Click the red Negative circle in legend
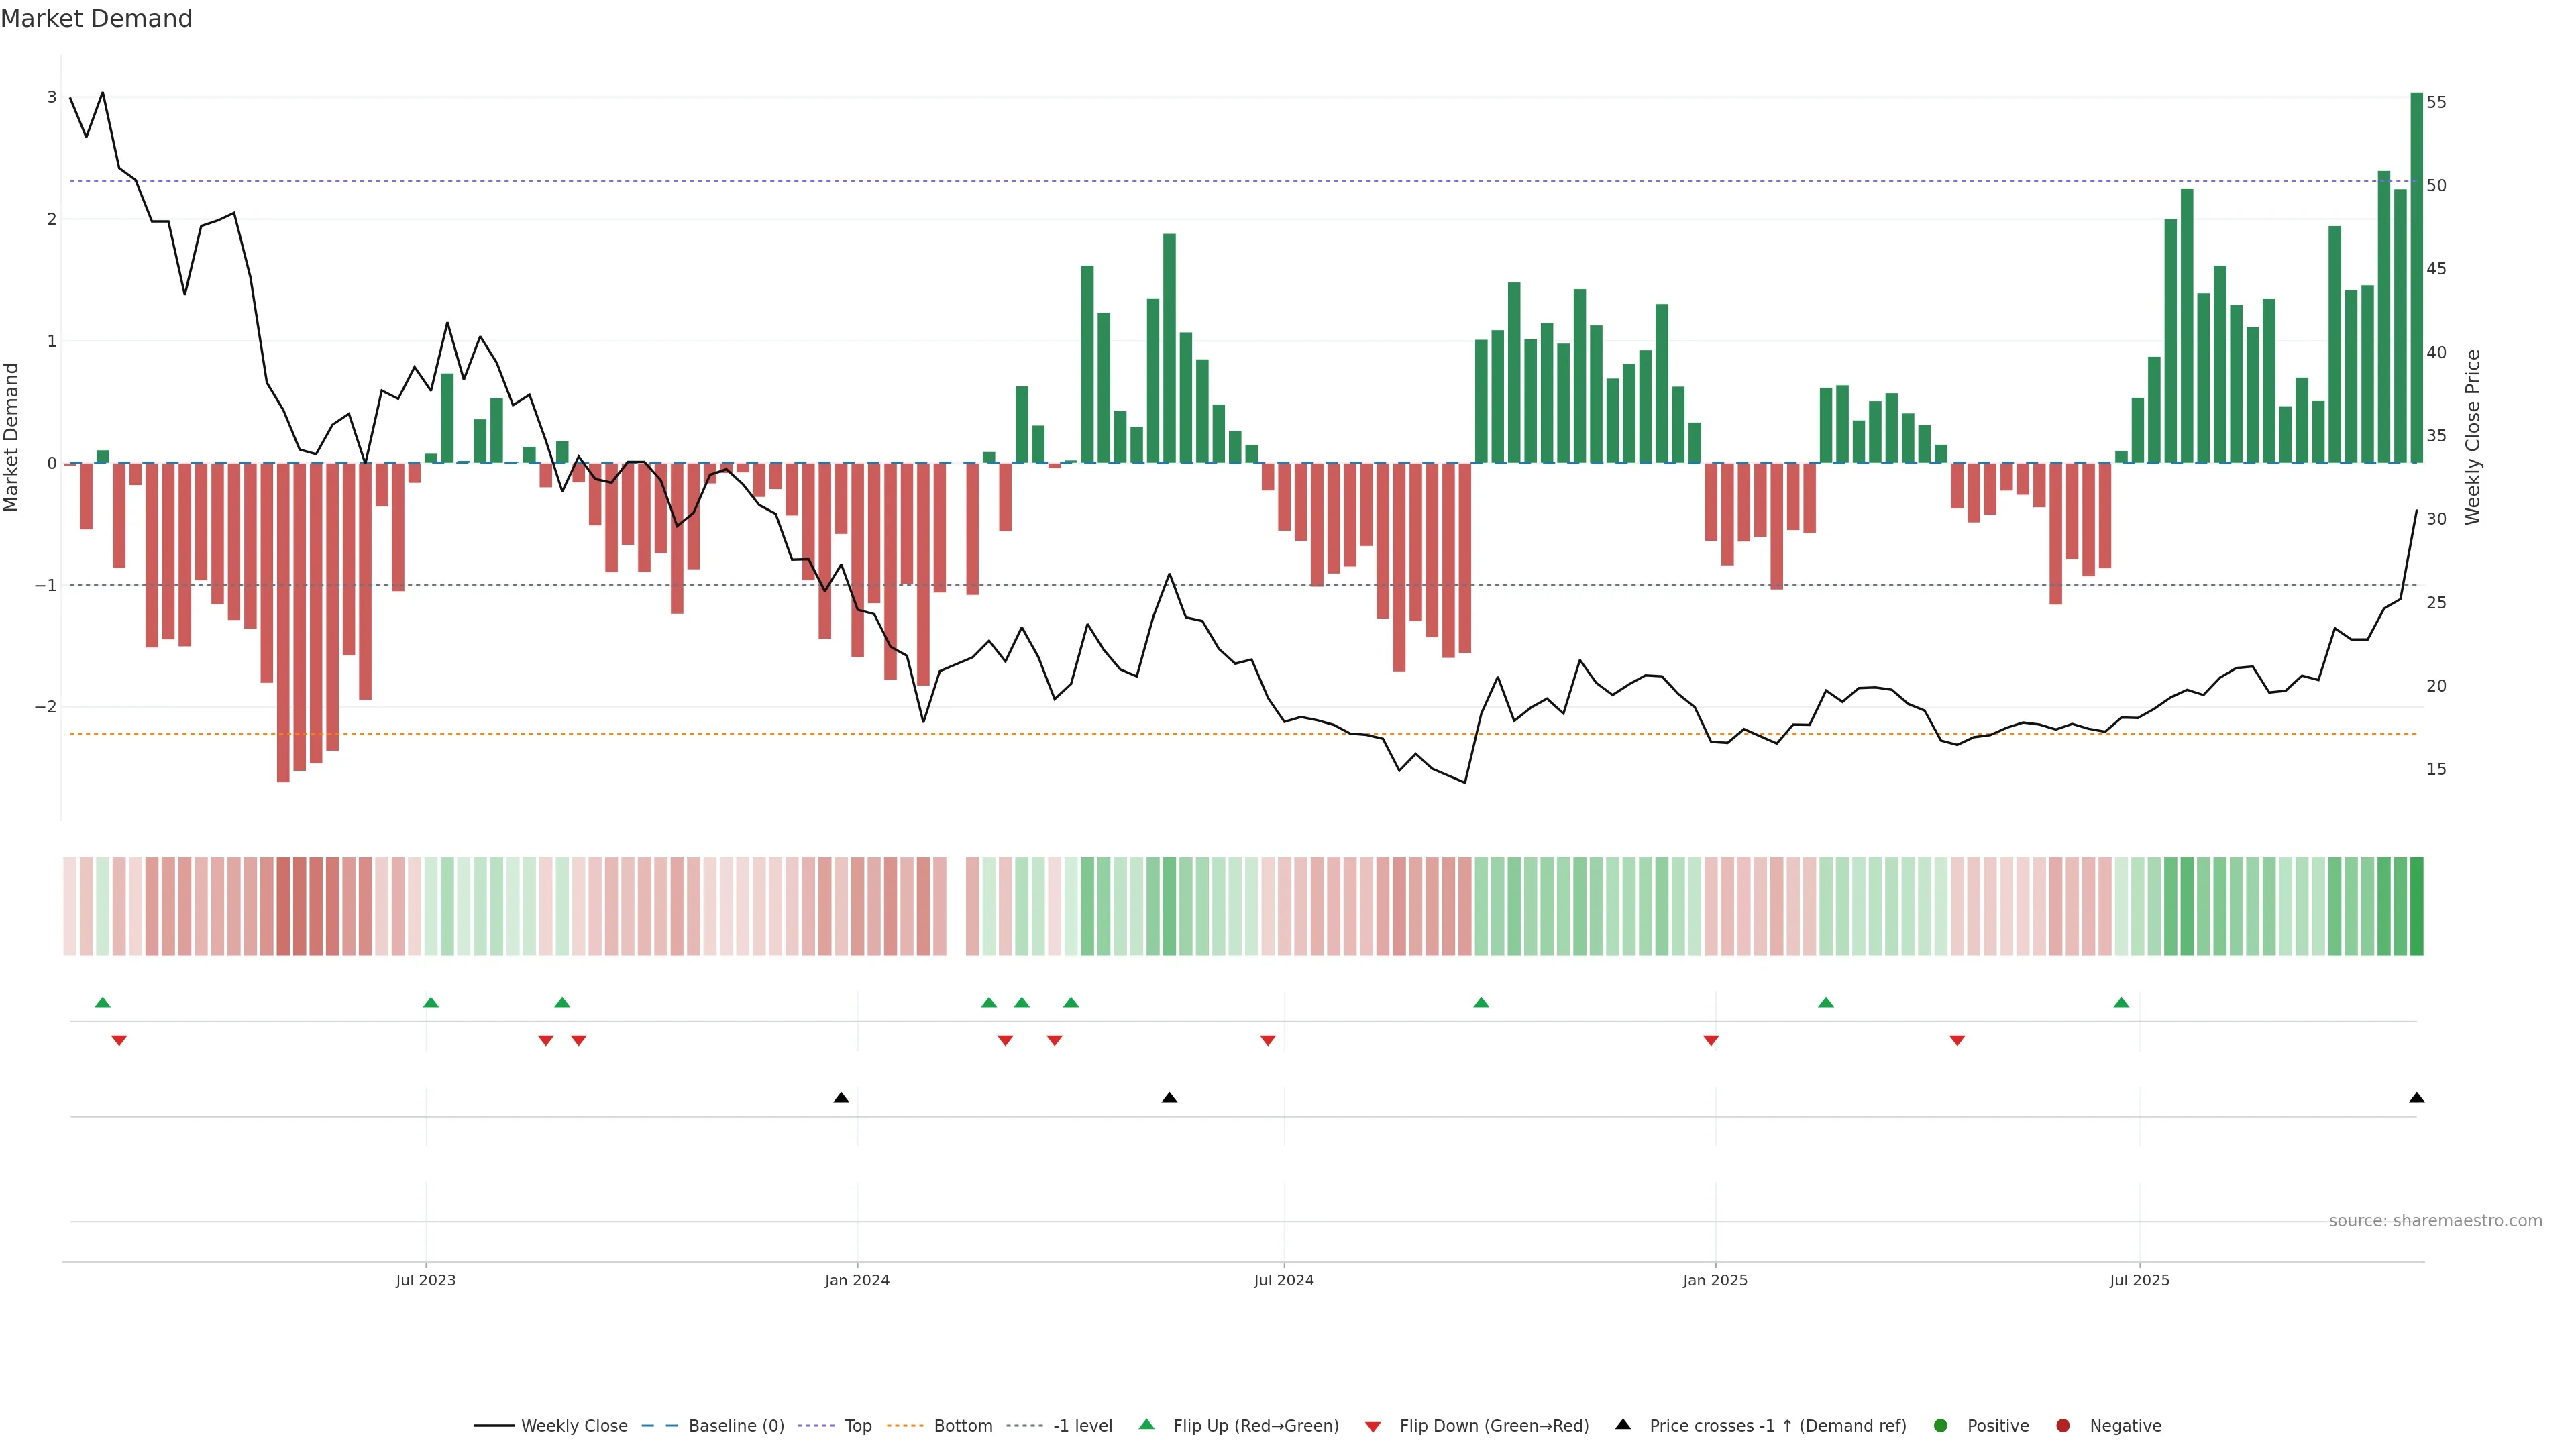 click(x=2063, y=1425)
